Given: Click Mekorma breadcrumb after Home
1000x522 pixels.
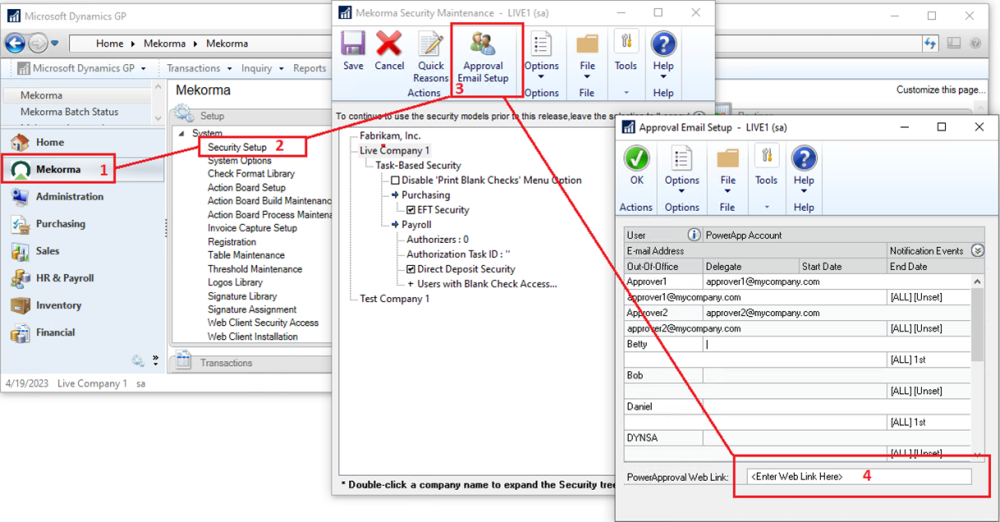Looking at the screenshot, I should click(x=164, y=43).
